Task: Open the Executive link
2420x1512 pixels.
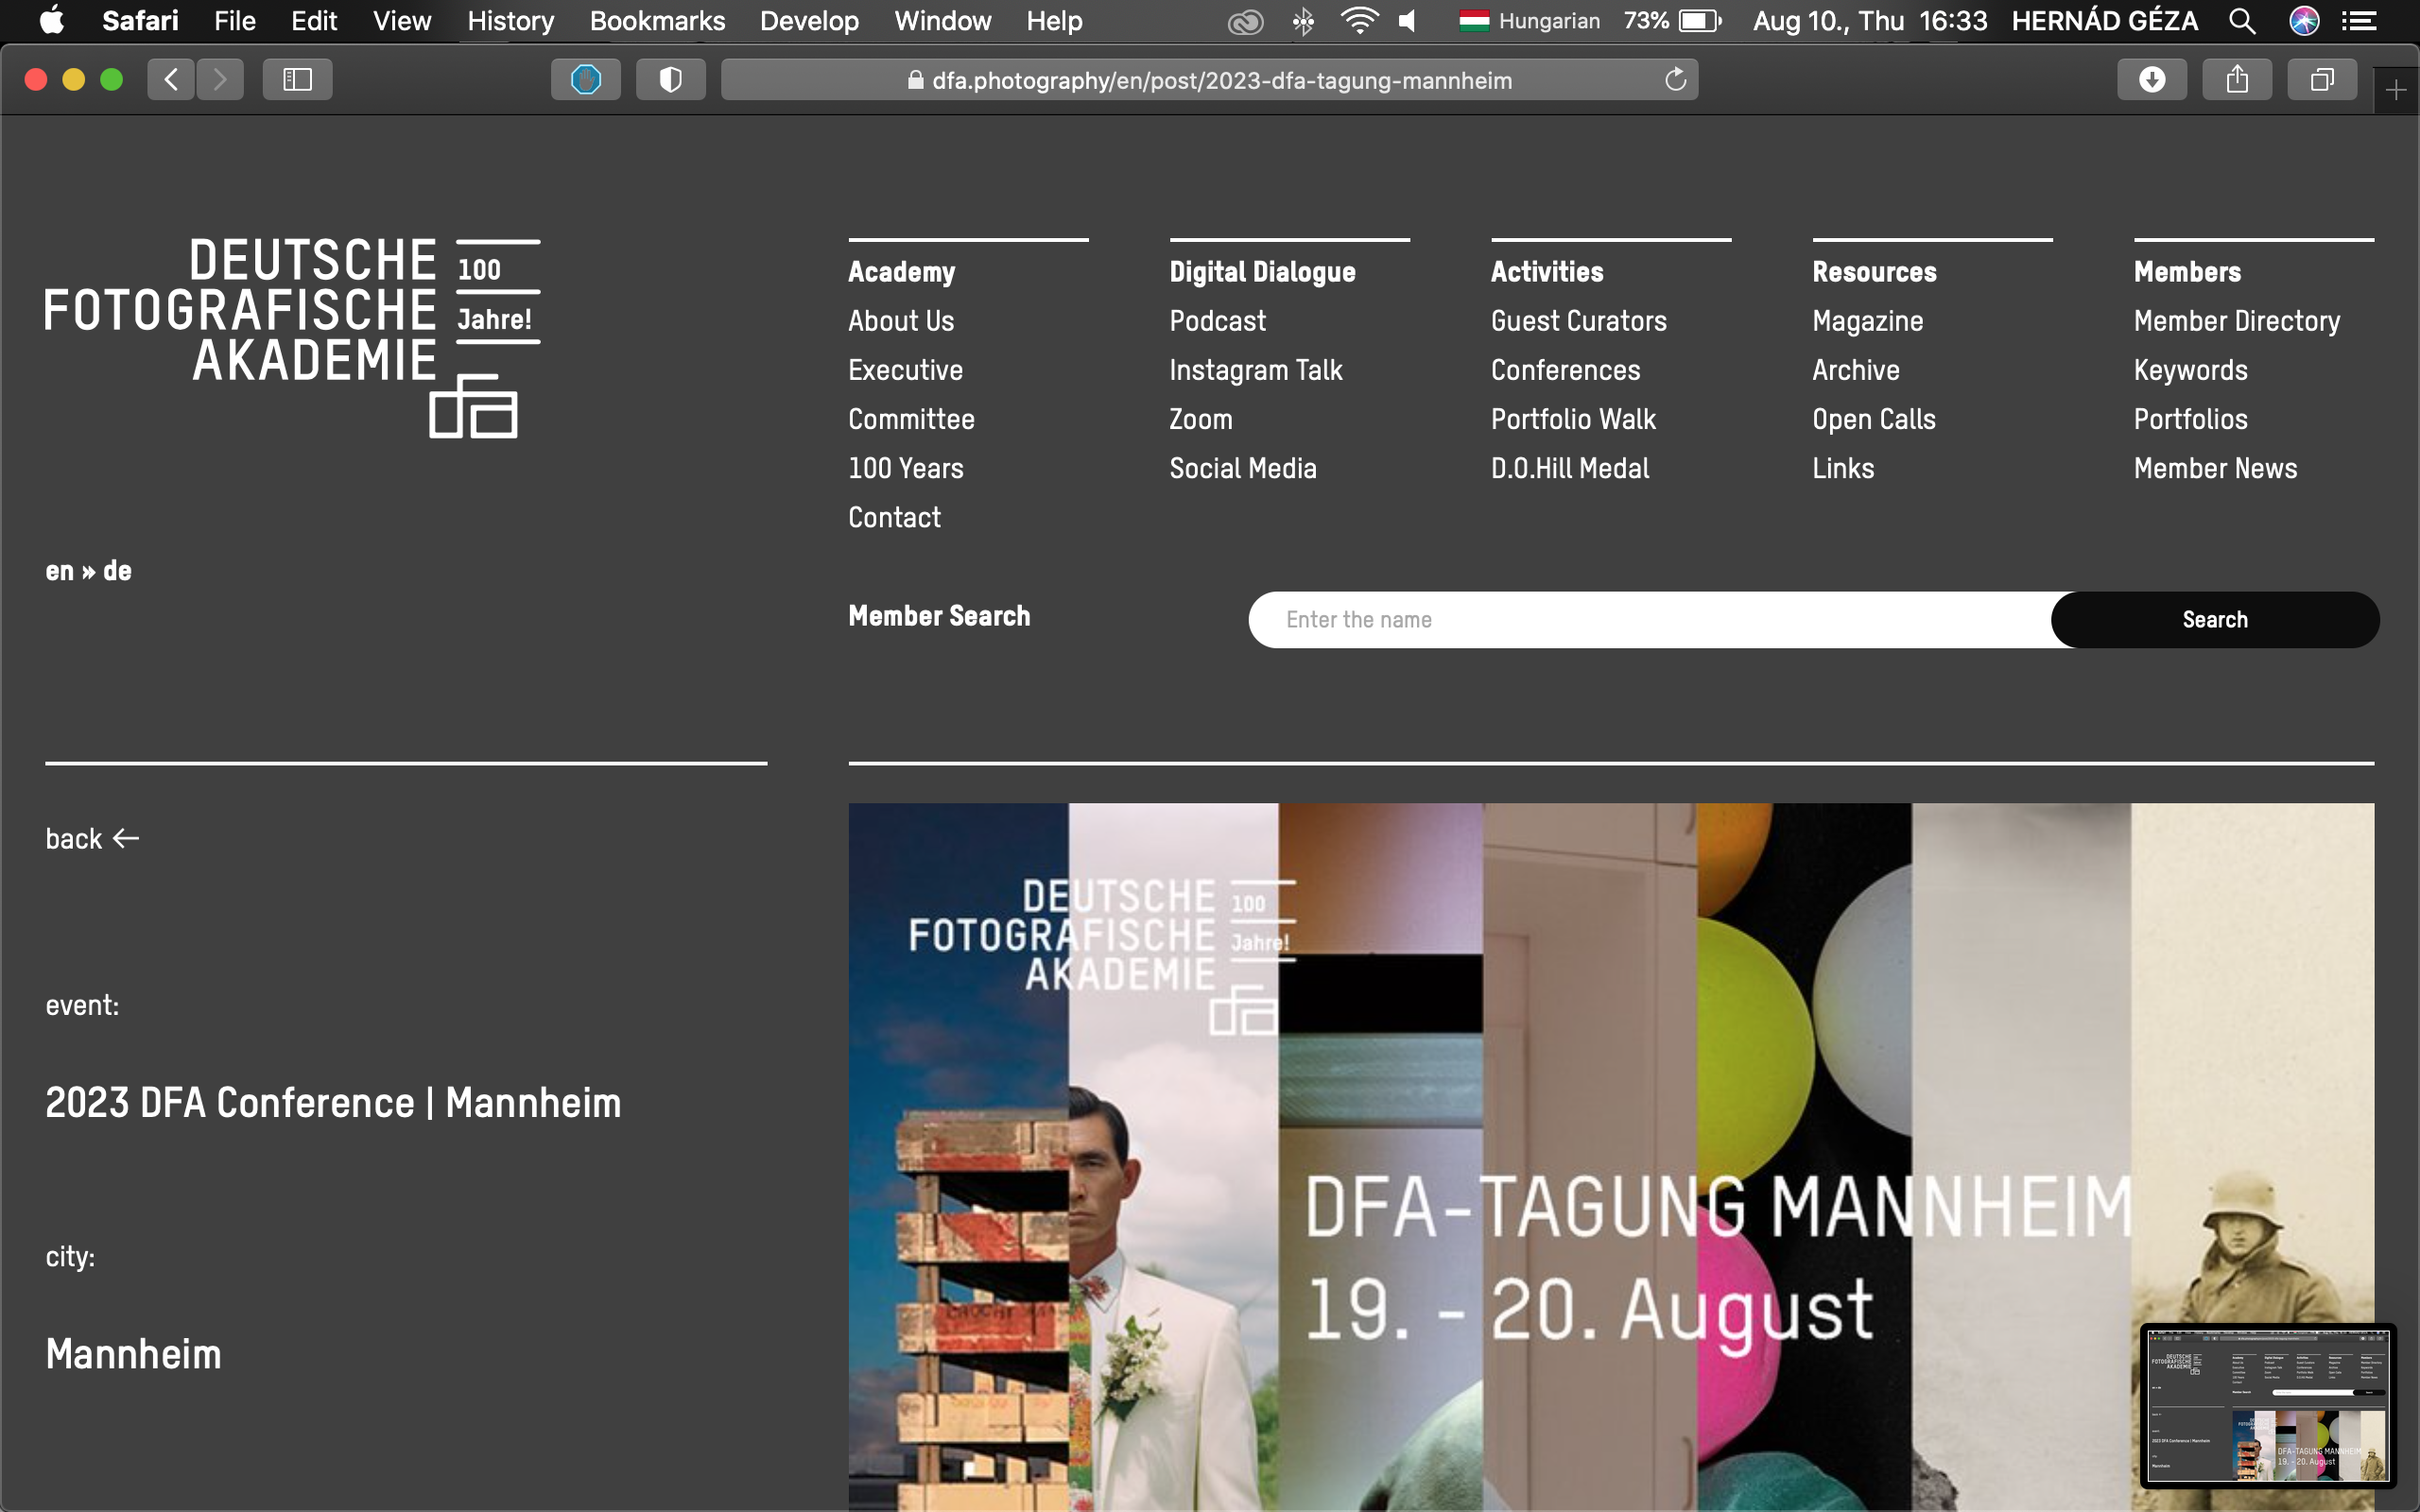Action: 905,370
